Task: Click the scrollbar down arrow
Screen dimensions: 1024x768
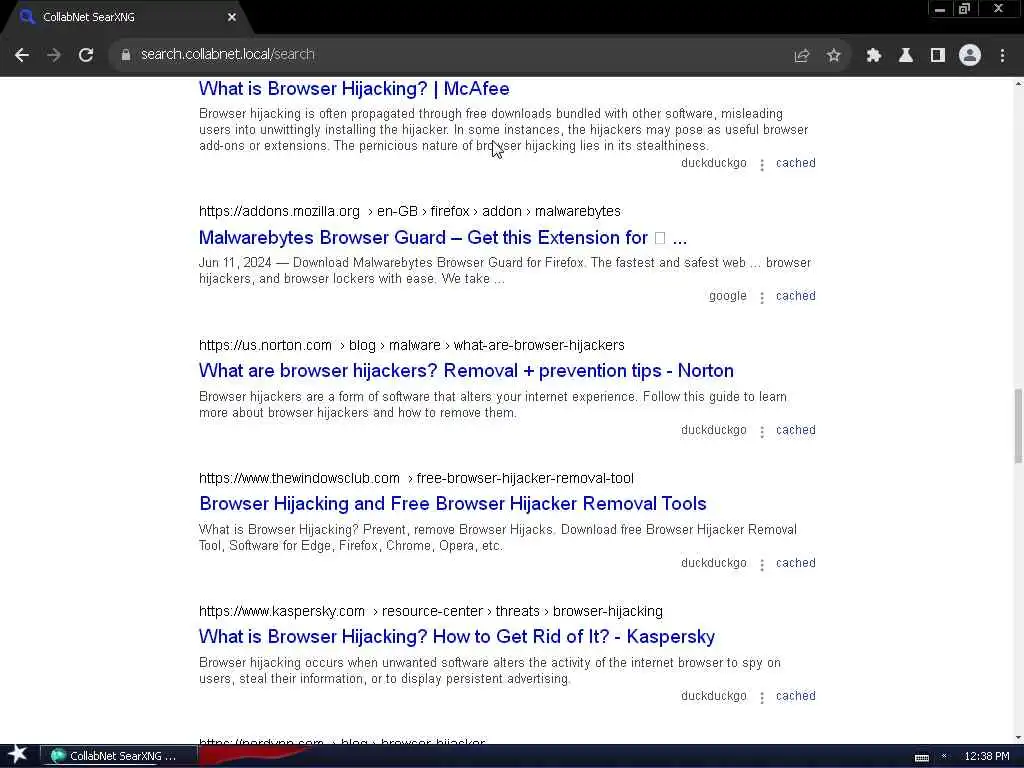Action: tap(1017, 738)
